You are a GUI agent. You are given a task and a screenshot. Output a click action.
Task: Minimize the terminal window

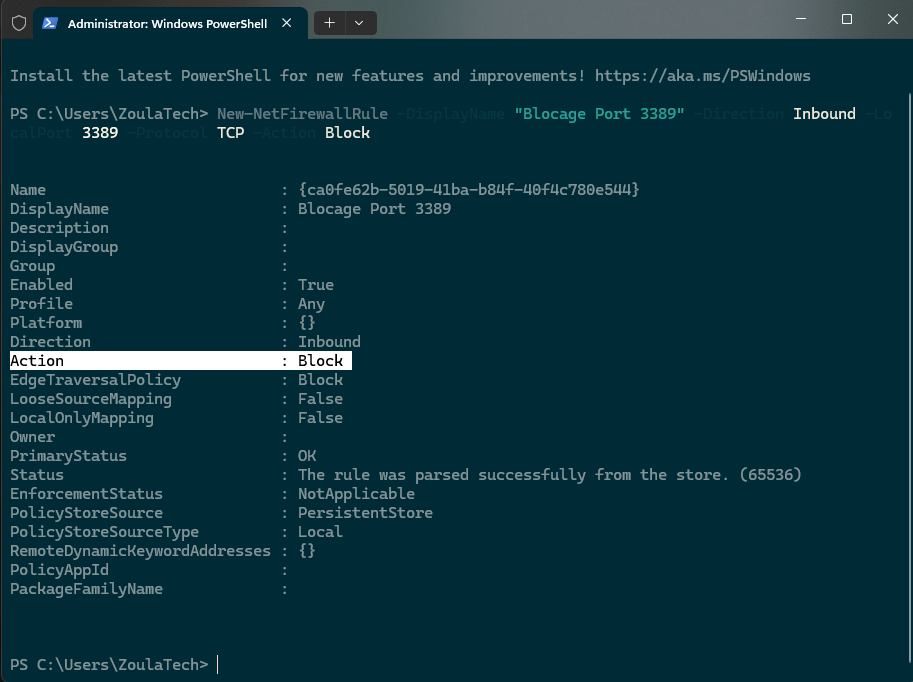pyautogui.click(x=801, y=19)
